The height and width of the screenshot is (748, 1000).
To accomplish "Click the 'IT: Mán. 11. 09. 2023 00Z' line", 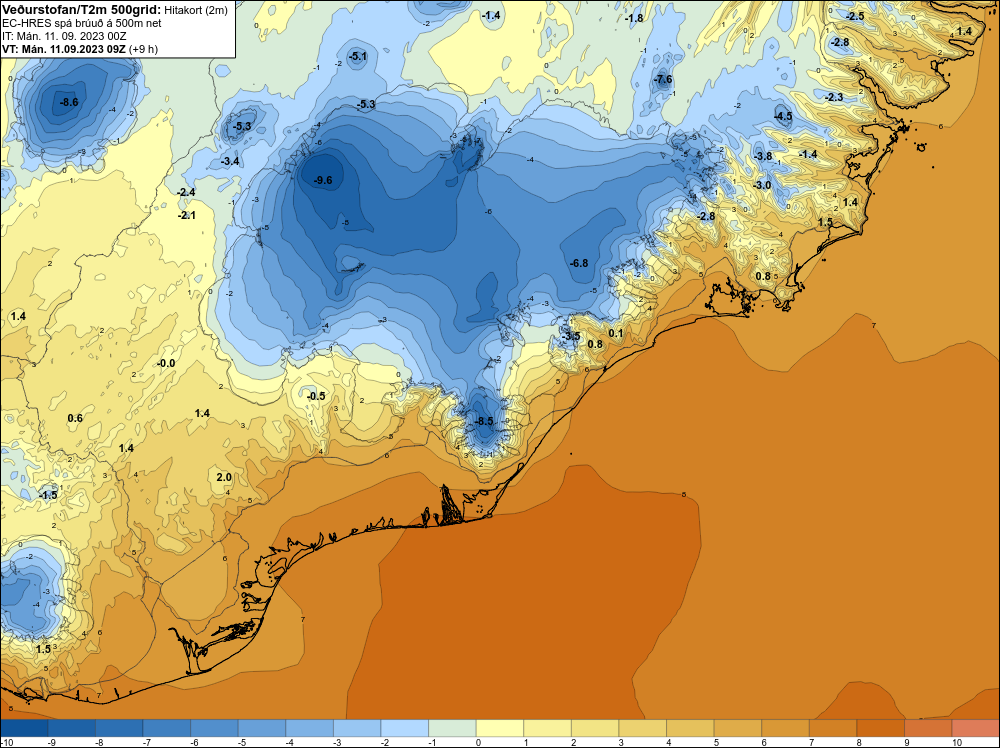I will 64,36.
